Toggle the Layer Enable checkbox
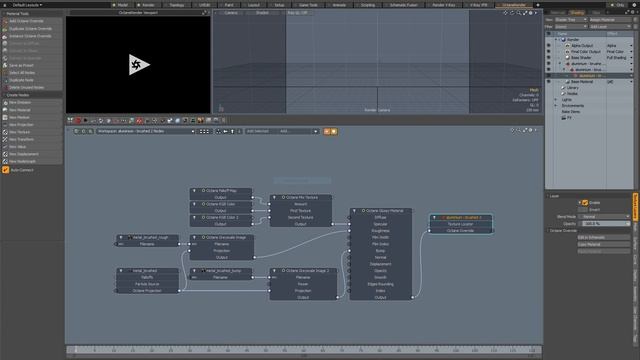 (585, 202)
